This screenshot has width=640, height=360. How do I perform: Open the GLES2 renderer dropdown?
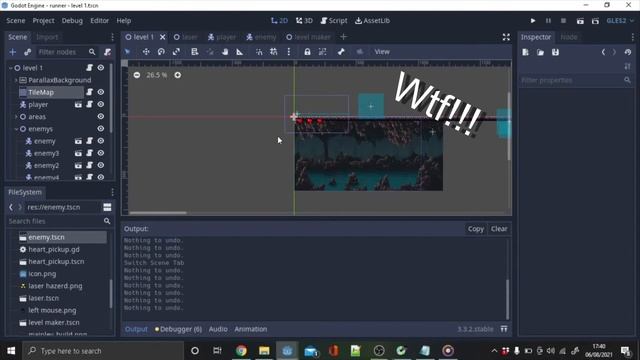[620, 20]
